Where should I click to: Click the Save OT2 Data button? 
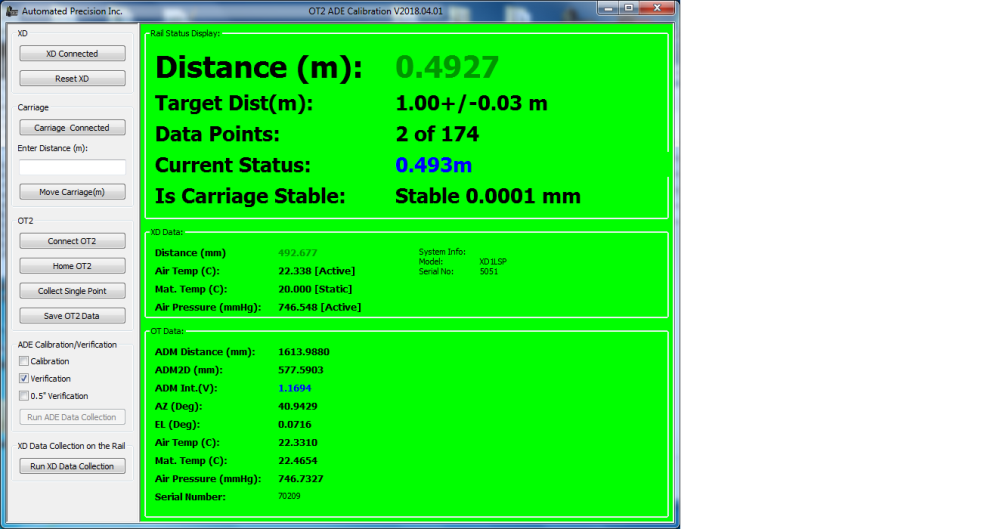[x=72, y=316]
